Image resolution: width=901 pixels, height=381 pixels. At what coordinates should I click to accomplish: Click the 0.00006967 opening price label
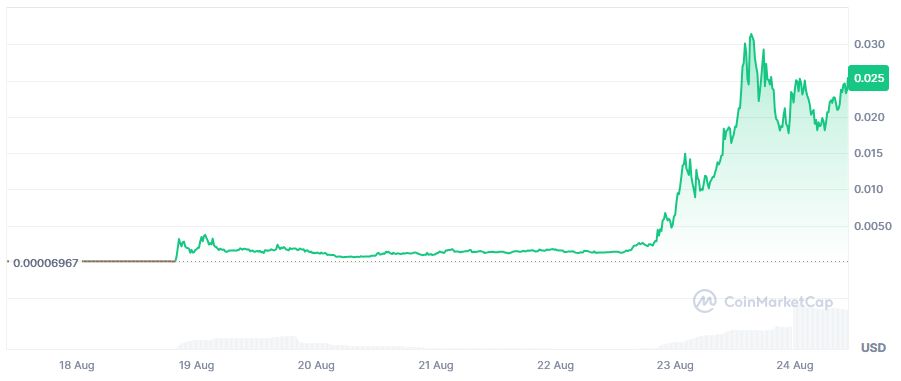[45, 263]
